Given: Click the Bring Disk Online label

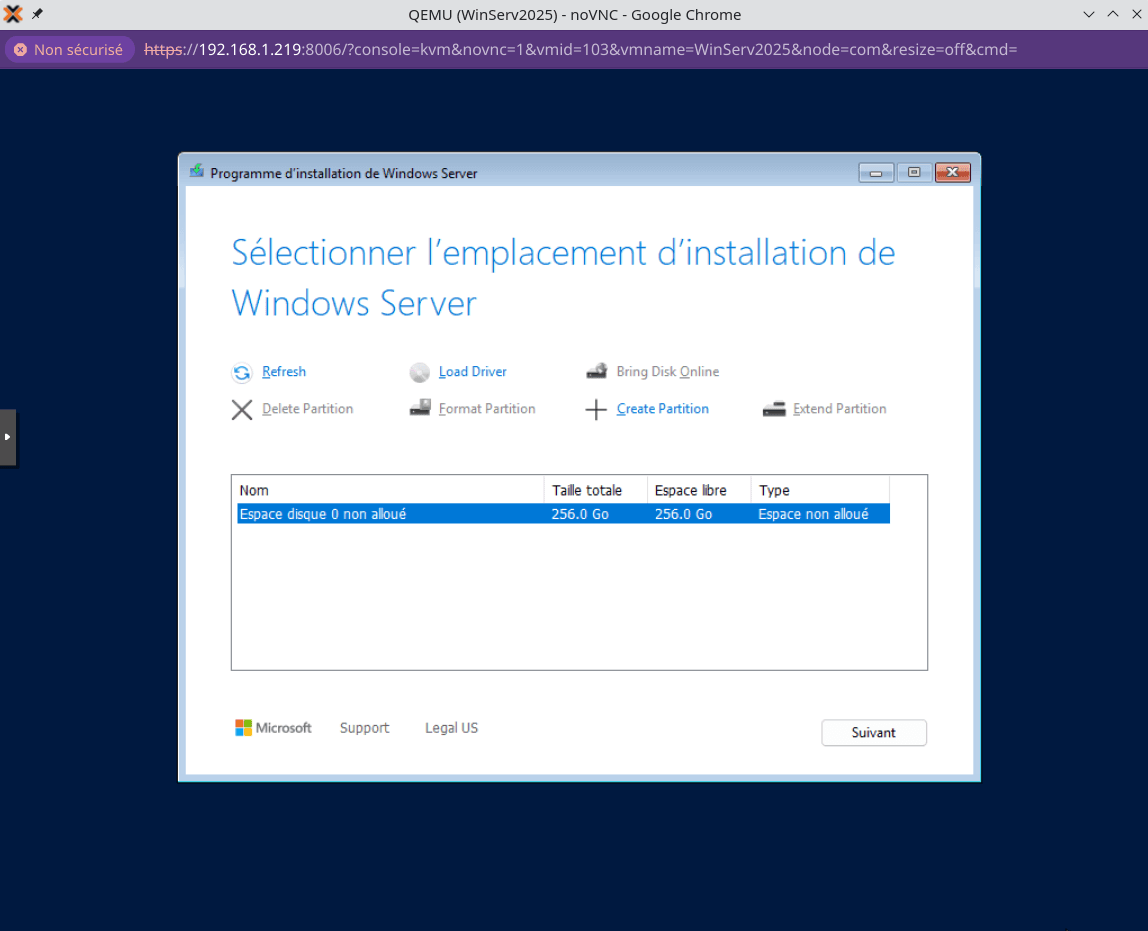Looking at the screenshot, I should 668,372.
